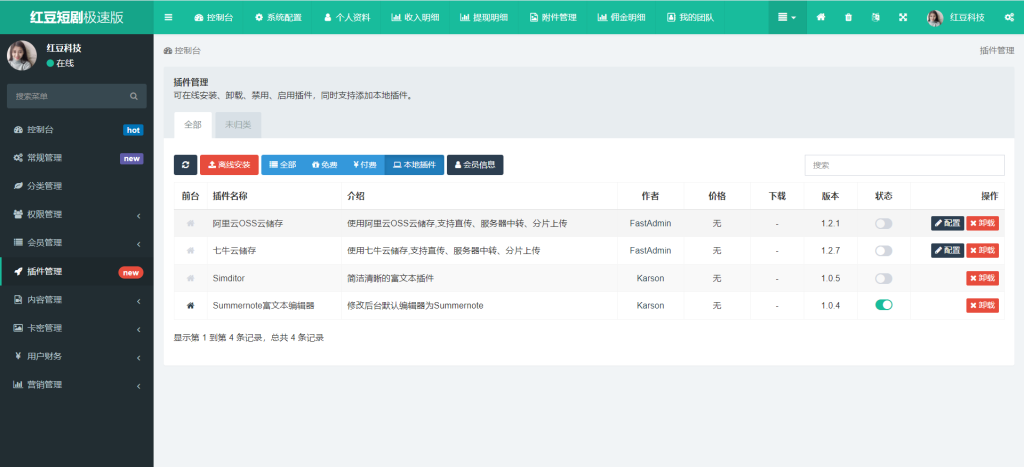Viewport: 1024px width, 467px height.
Task: Open 个人资料 in the top navigation
Action: click(x=347, y=18)
